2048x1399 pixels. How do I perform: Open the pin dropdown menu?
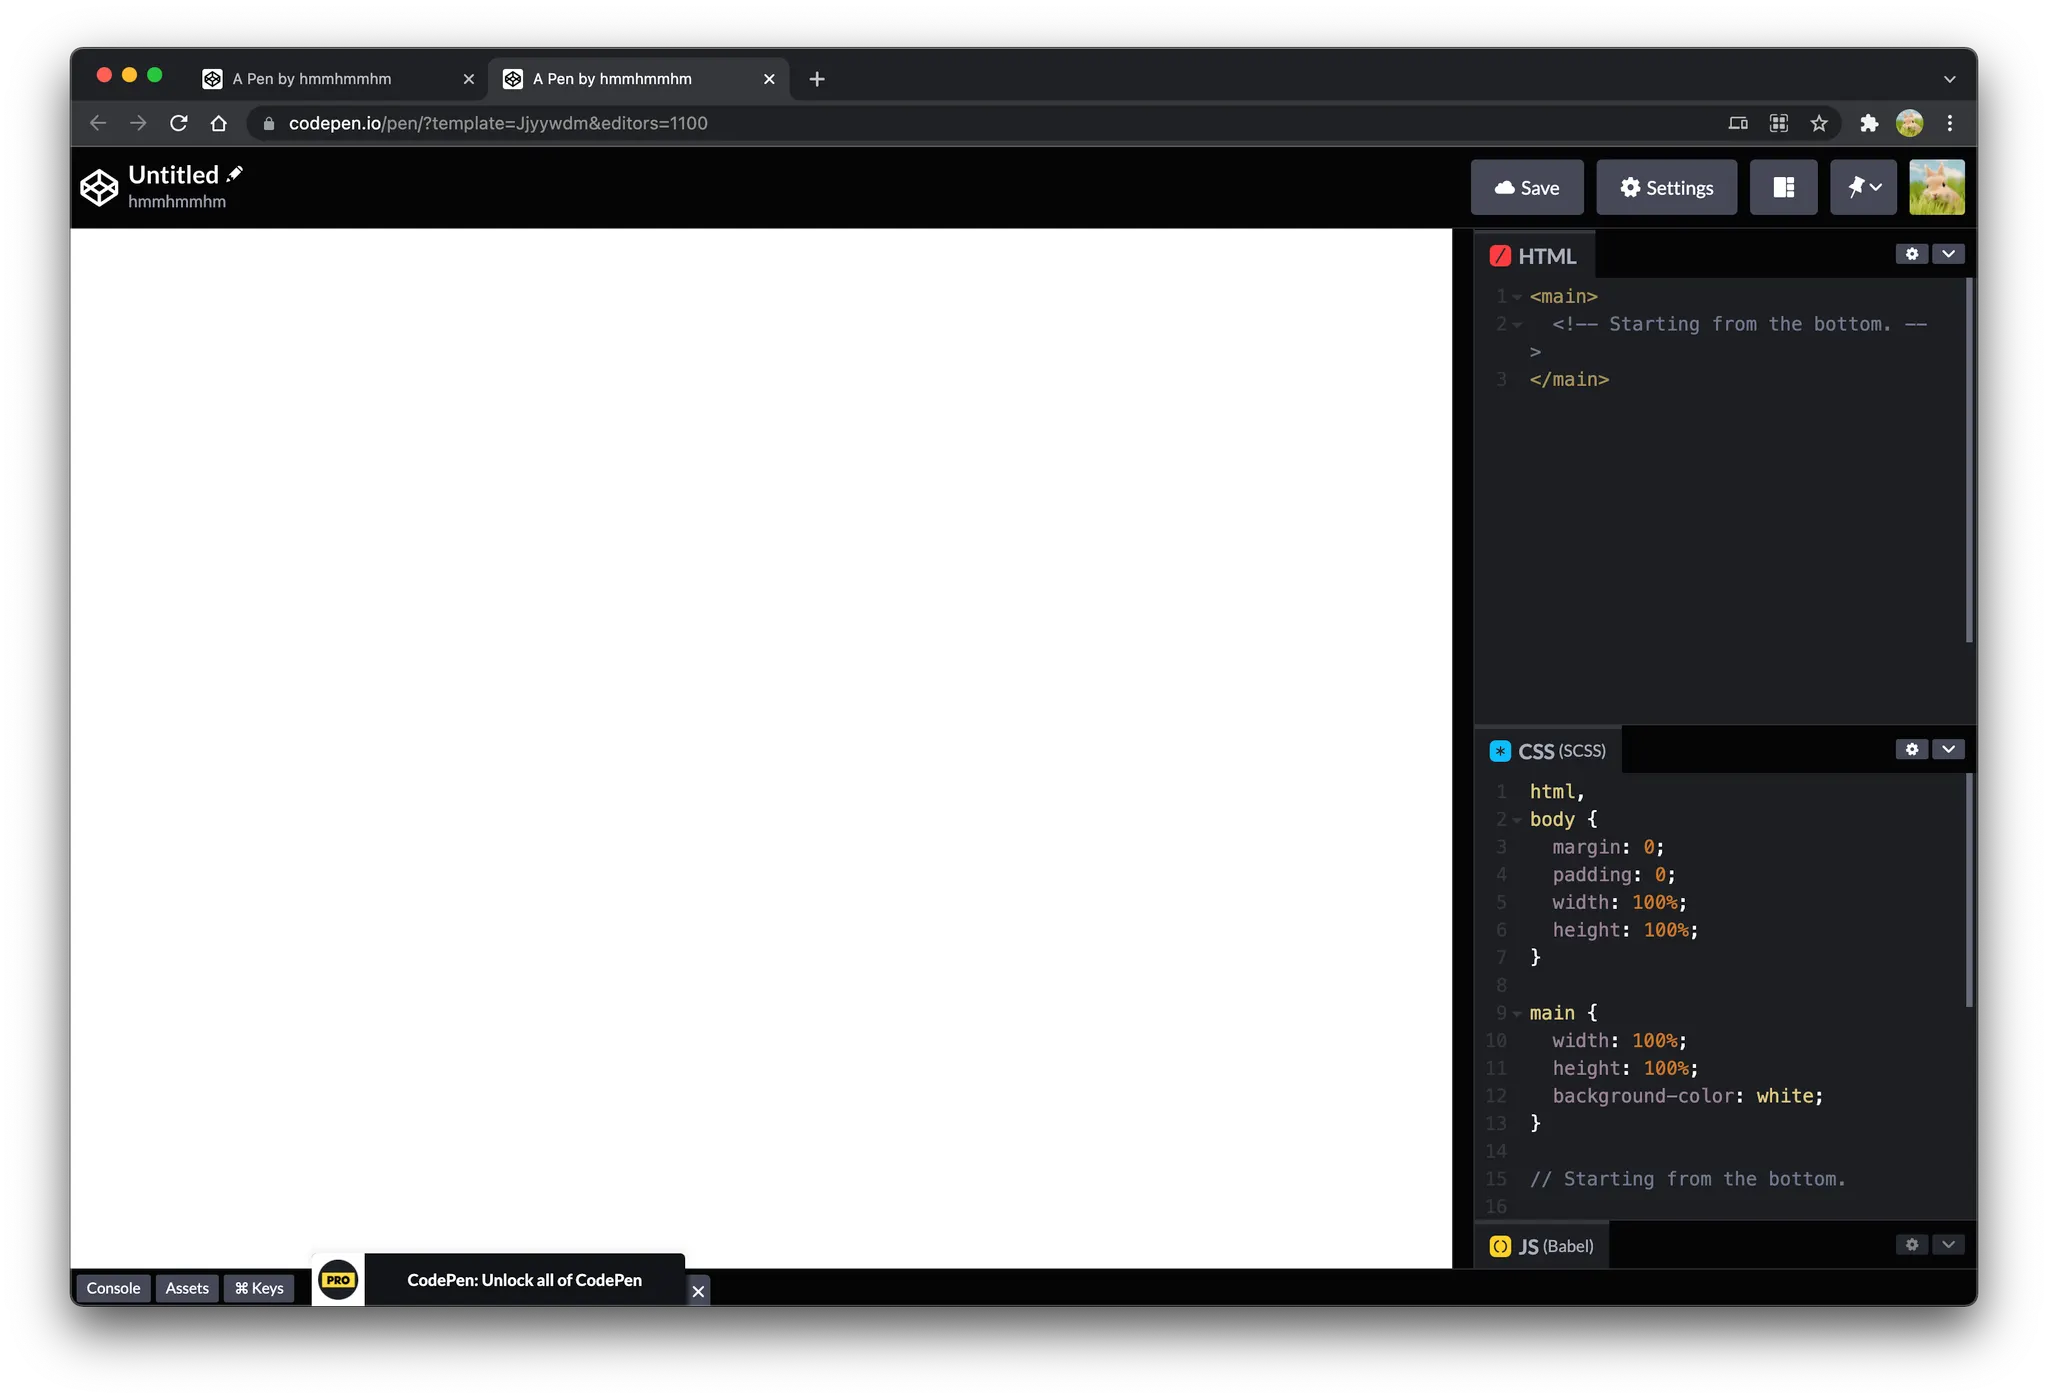tap(1863, 187)
